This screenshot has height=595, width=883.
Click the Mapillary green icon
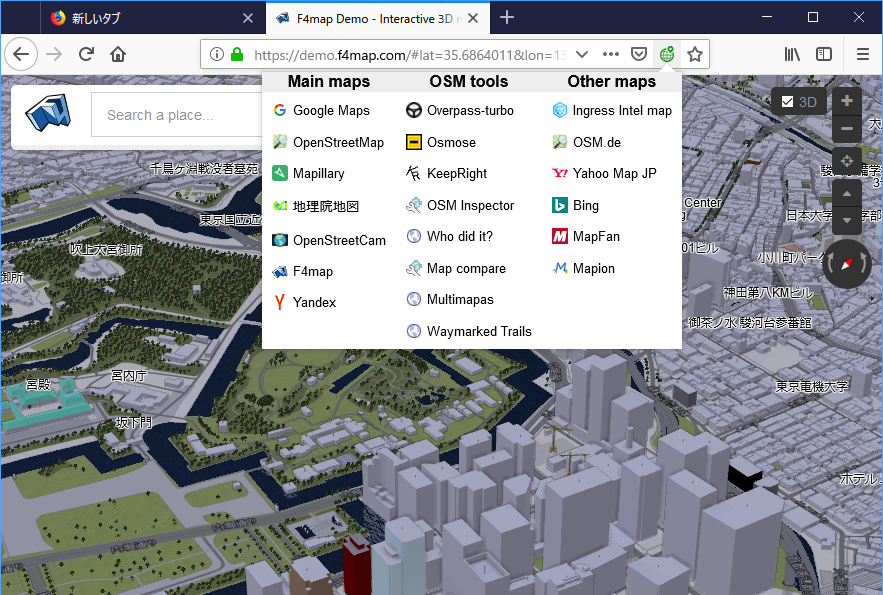coord(280,173)
